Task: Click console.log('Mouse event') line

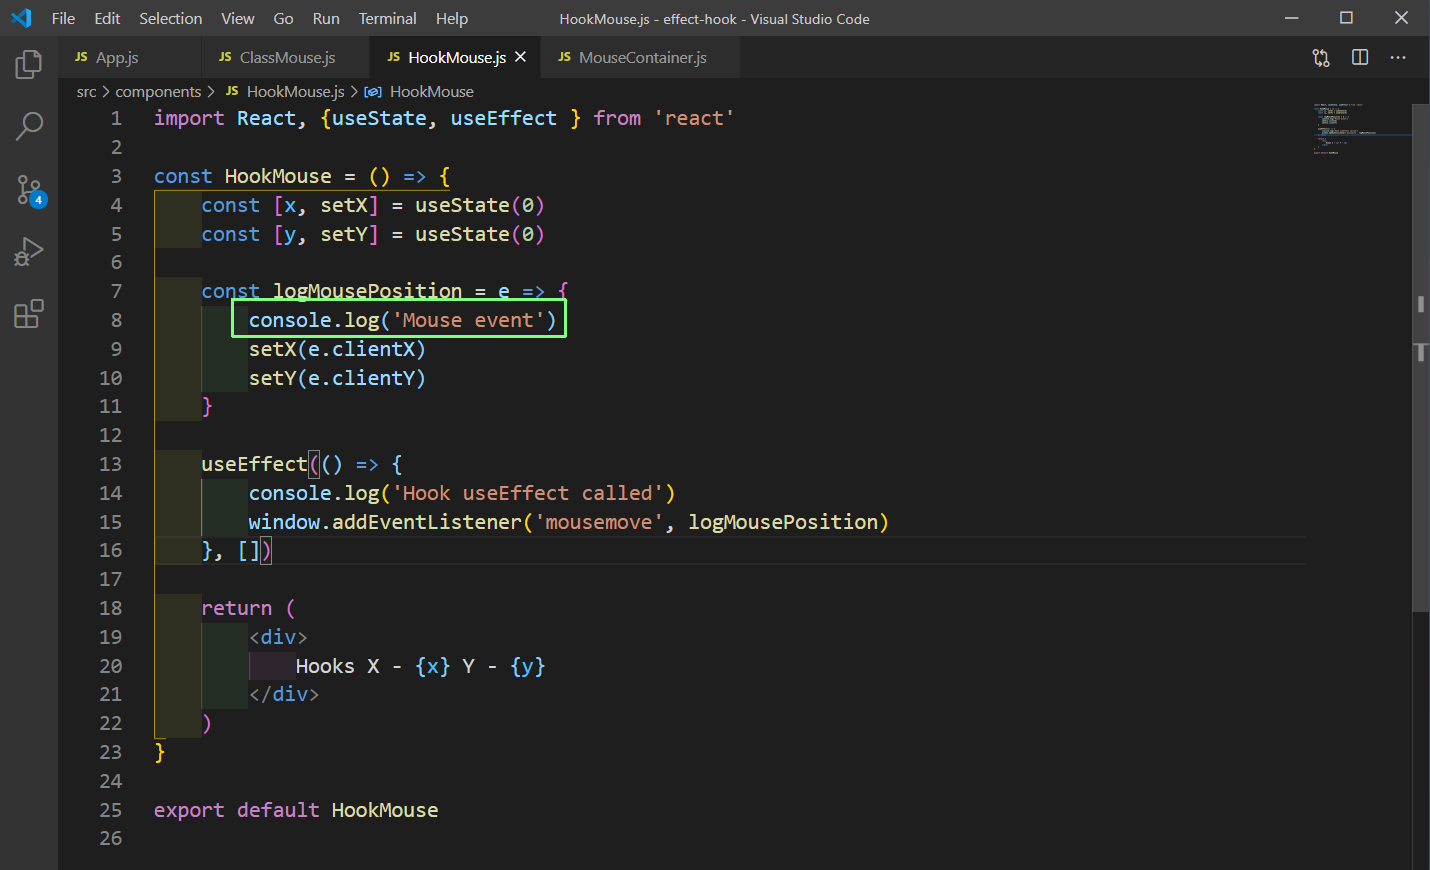Action: click(x=402, y=320)
